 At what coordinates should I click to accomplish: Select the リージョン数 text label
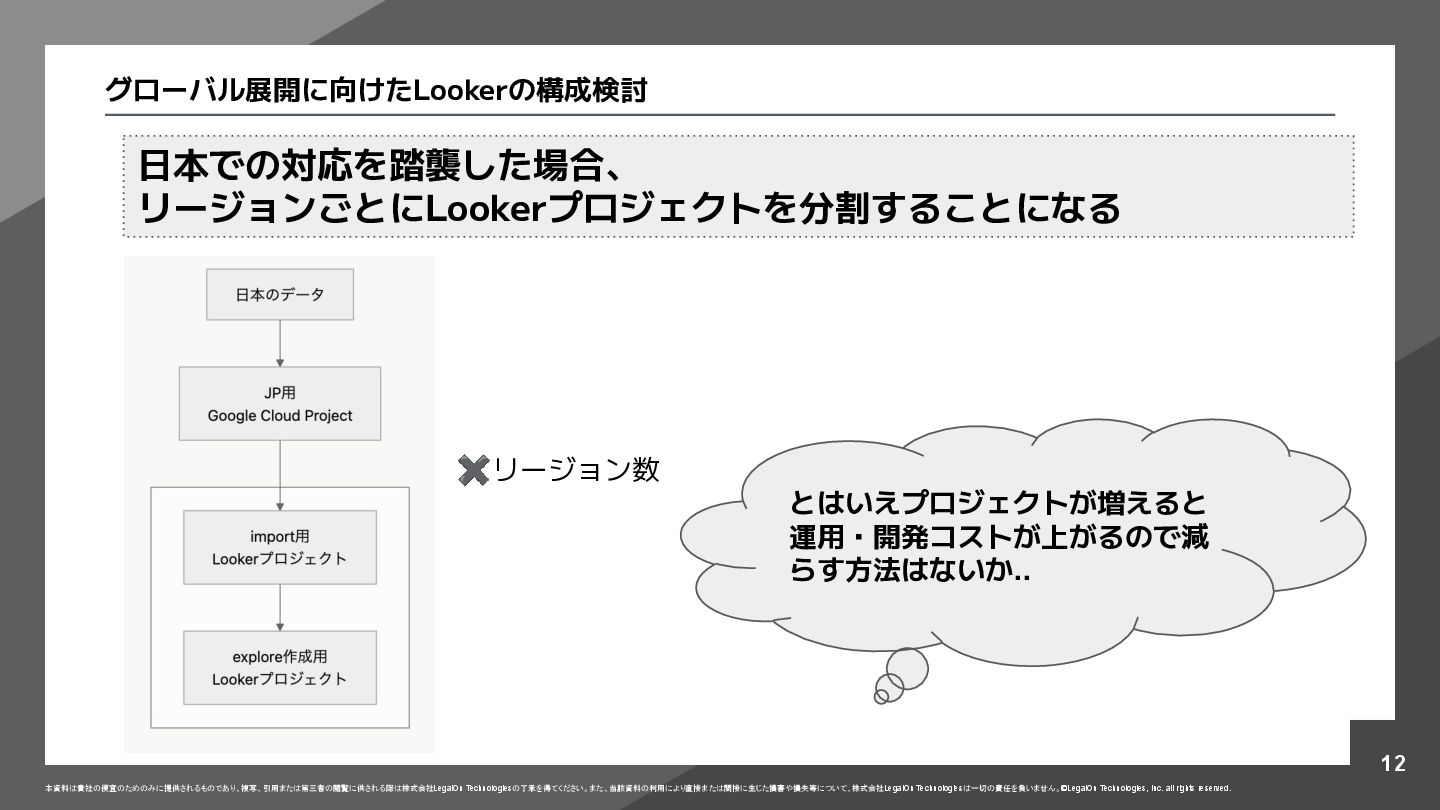[x=577, y=469]
